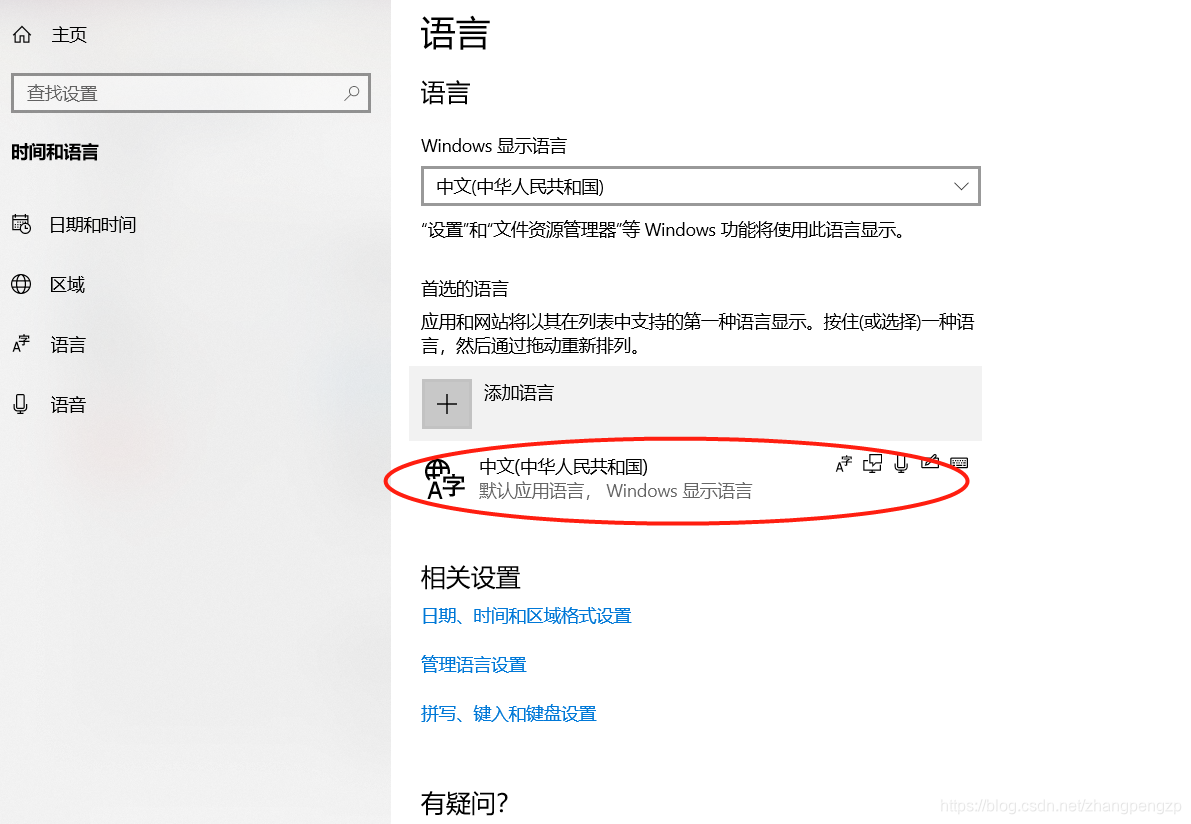
Task: Click the 首选的语言 heading
Action: pos(465,289)
